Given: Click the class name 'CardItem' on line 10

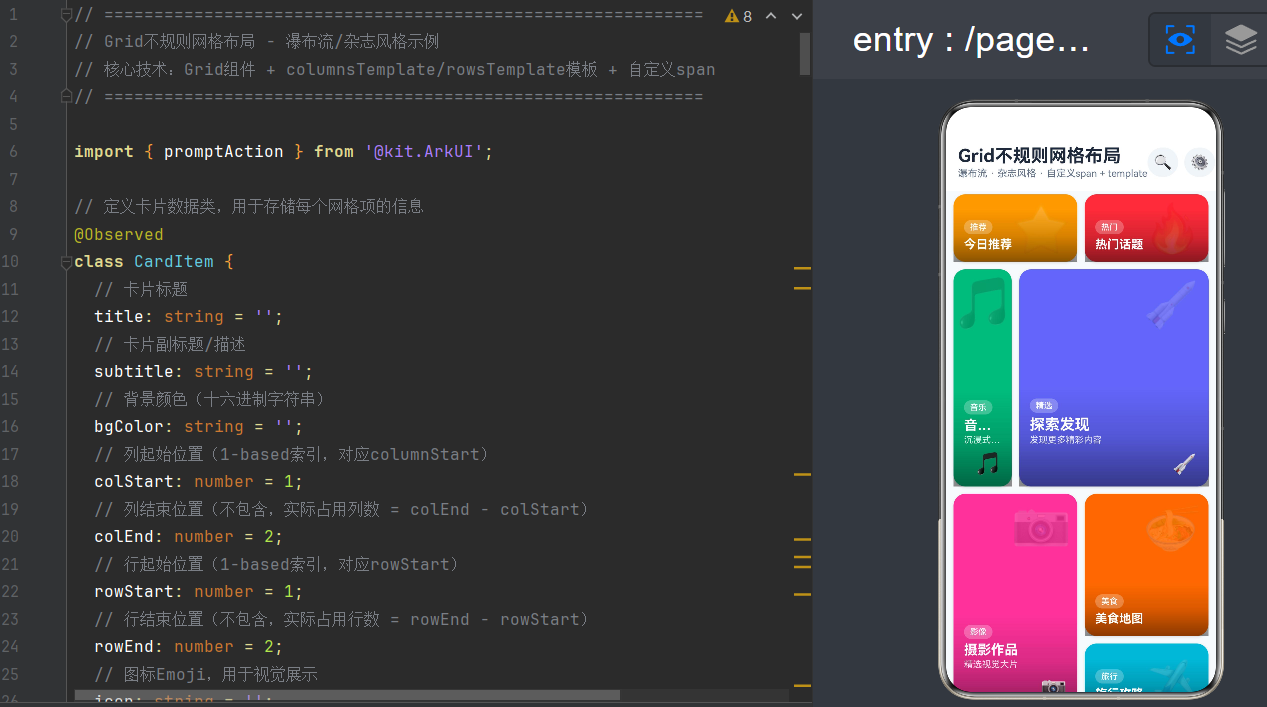Looking at the screenshot, I should pos(173,261).
